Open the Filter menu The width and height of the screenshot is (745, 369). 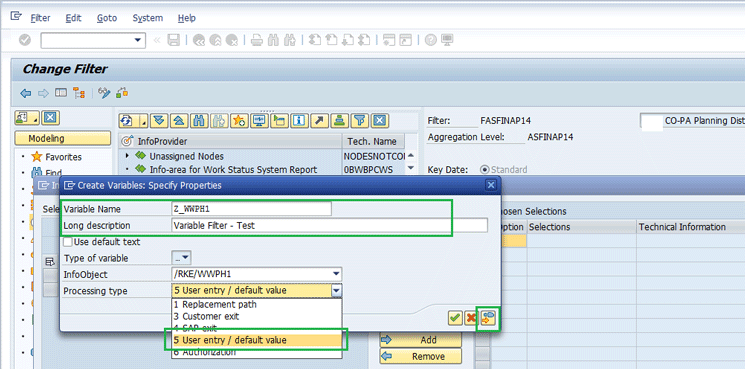pyautogui.click(x=40, y=18)
